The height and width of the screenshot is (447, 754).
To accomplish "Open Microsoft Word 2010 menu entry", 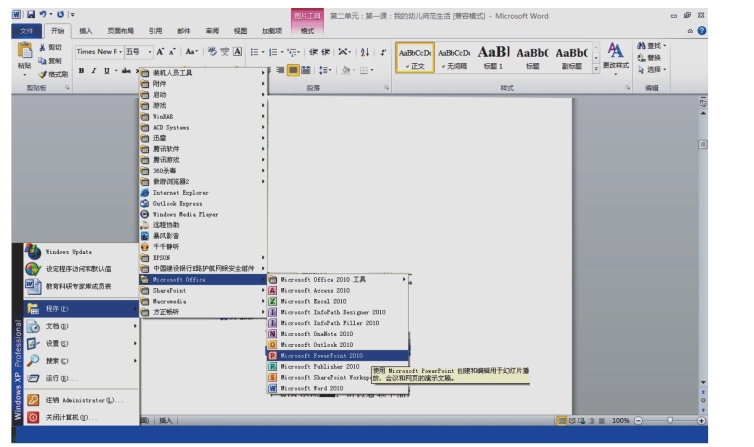I will (x=338, y=388).
